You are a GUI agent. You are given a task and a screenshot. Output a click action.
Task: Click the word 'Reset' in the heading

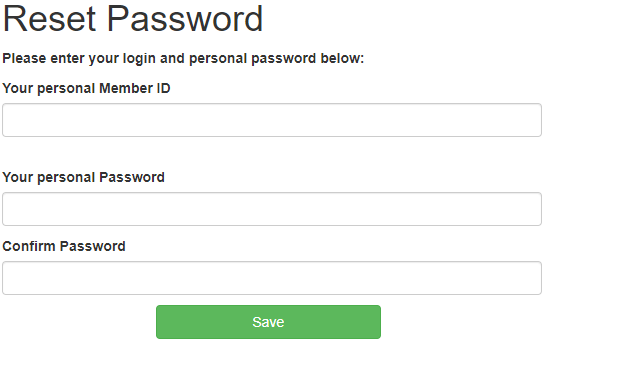49,19
